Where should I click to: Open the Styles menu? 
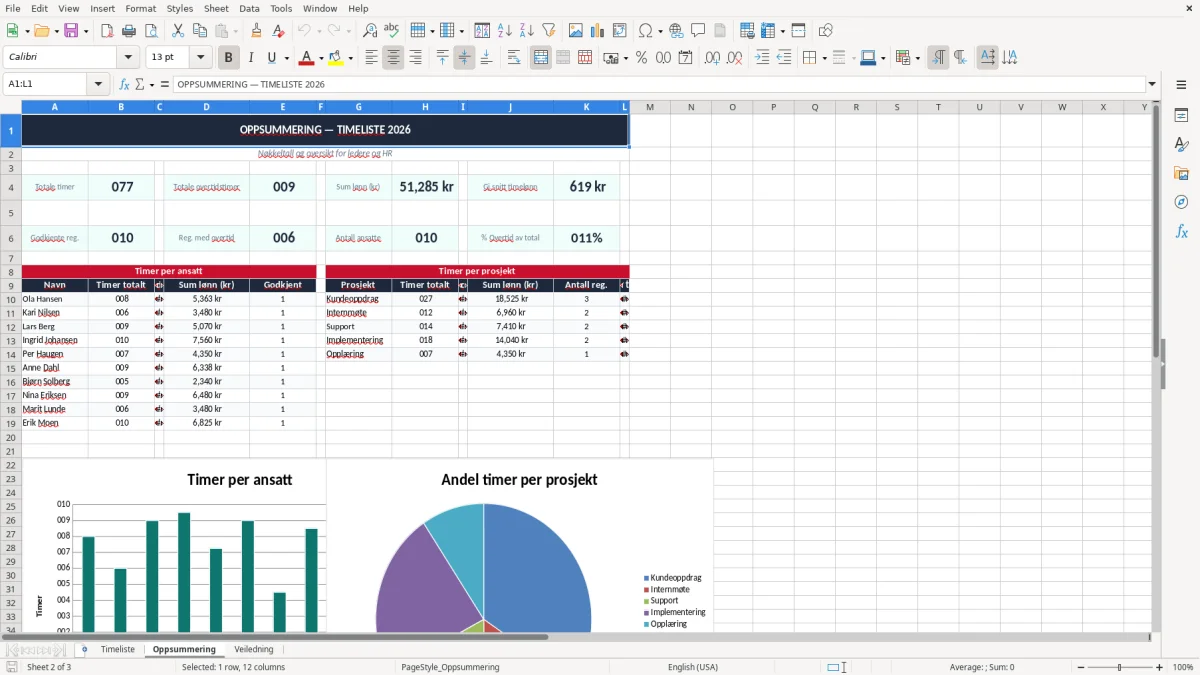[x=180, y=8]
